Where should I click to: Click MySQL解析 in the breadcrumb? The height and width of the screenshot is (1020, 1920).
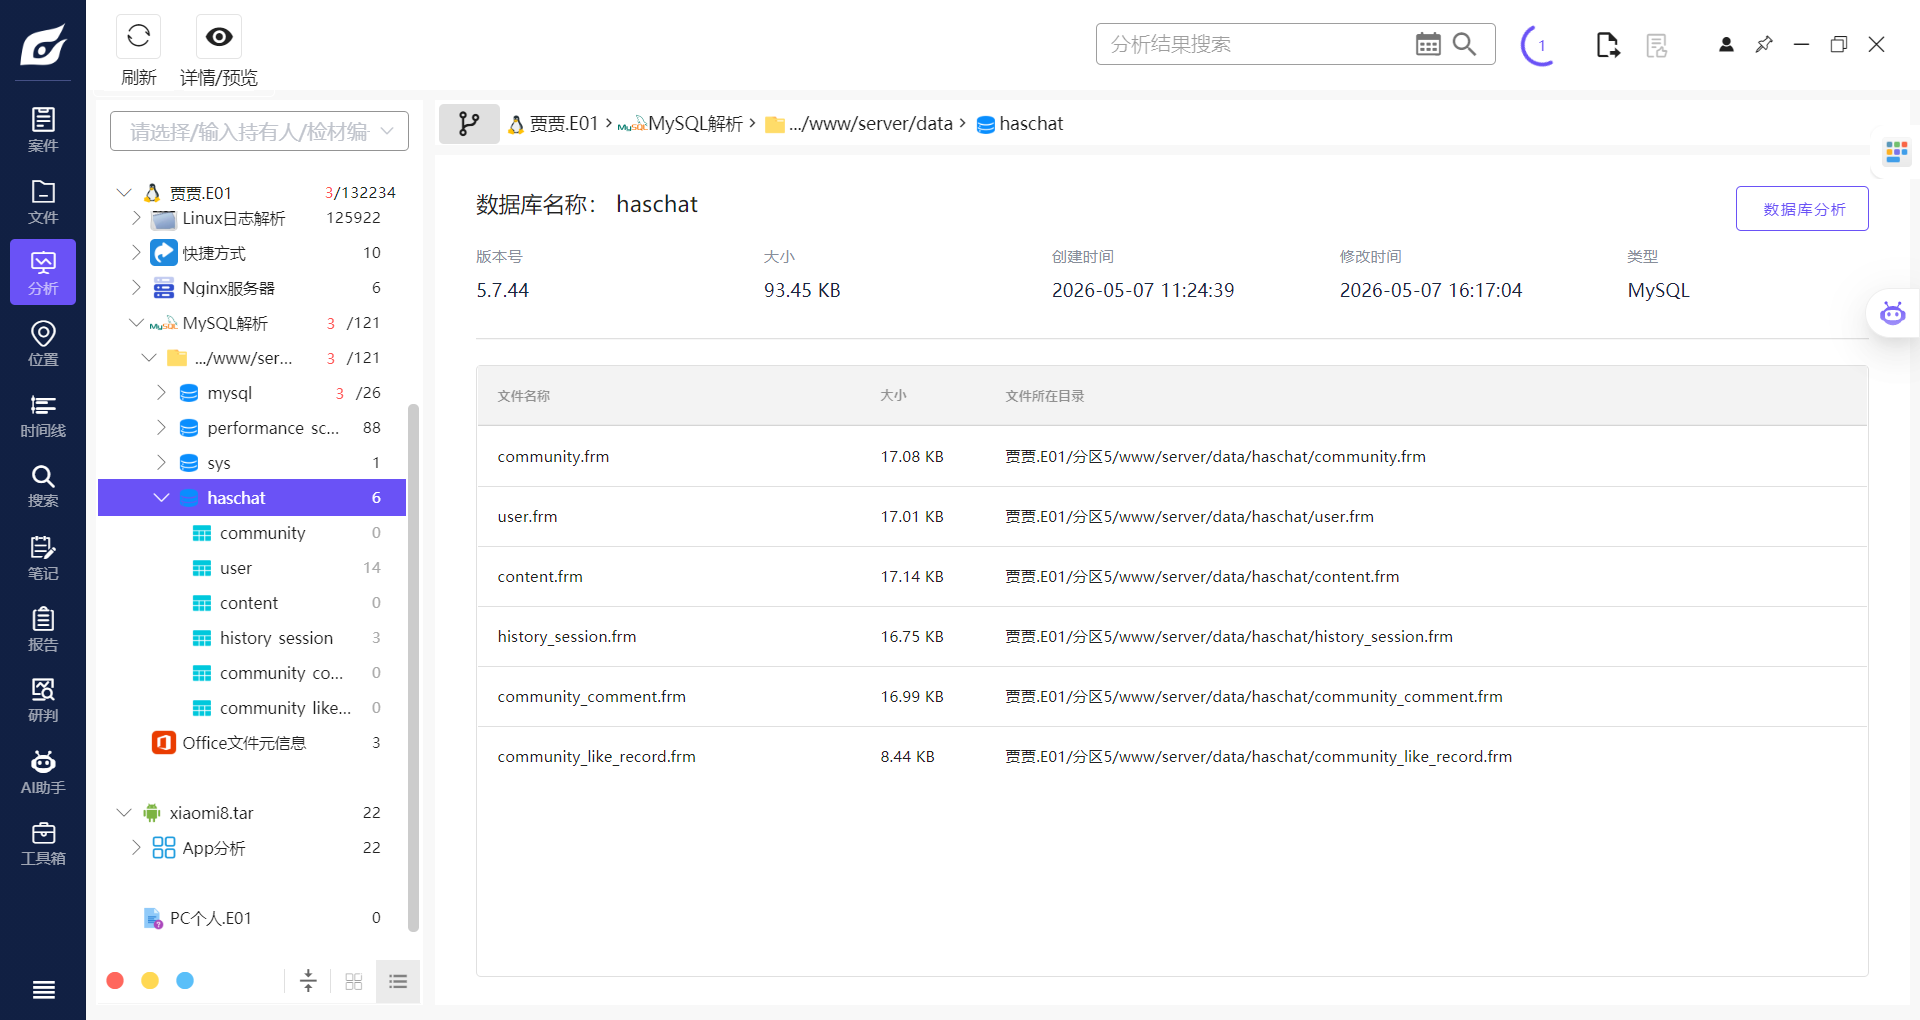pos(681,124)
